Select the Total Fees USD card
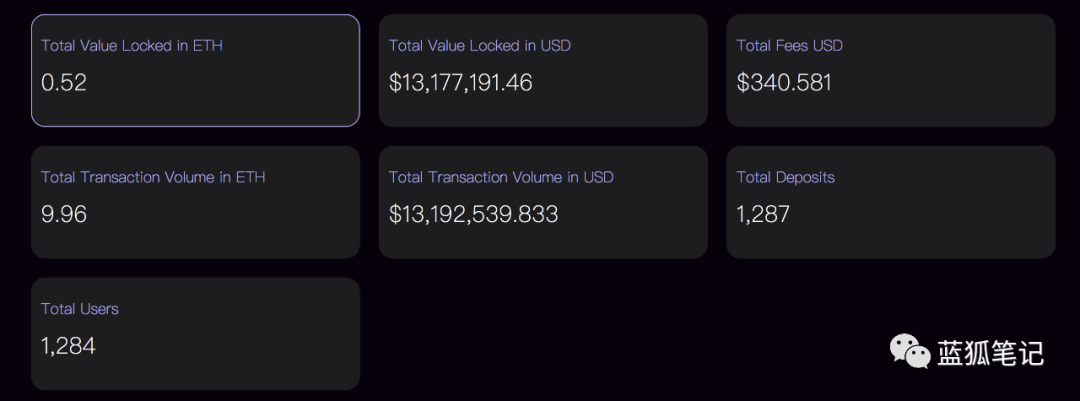This screenshot has height=401, width=1080. click(x=891, y=70)
